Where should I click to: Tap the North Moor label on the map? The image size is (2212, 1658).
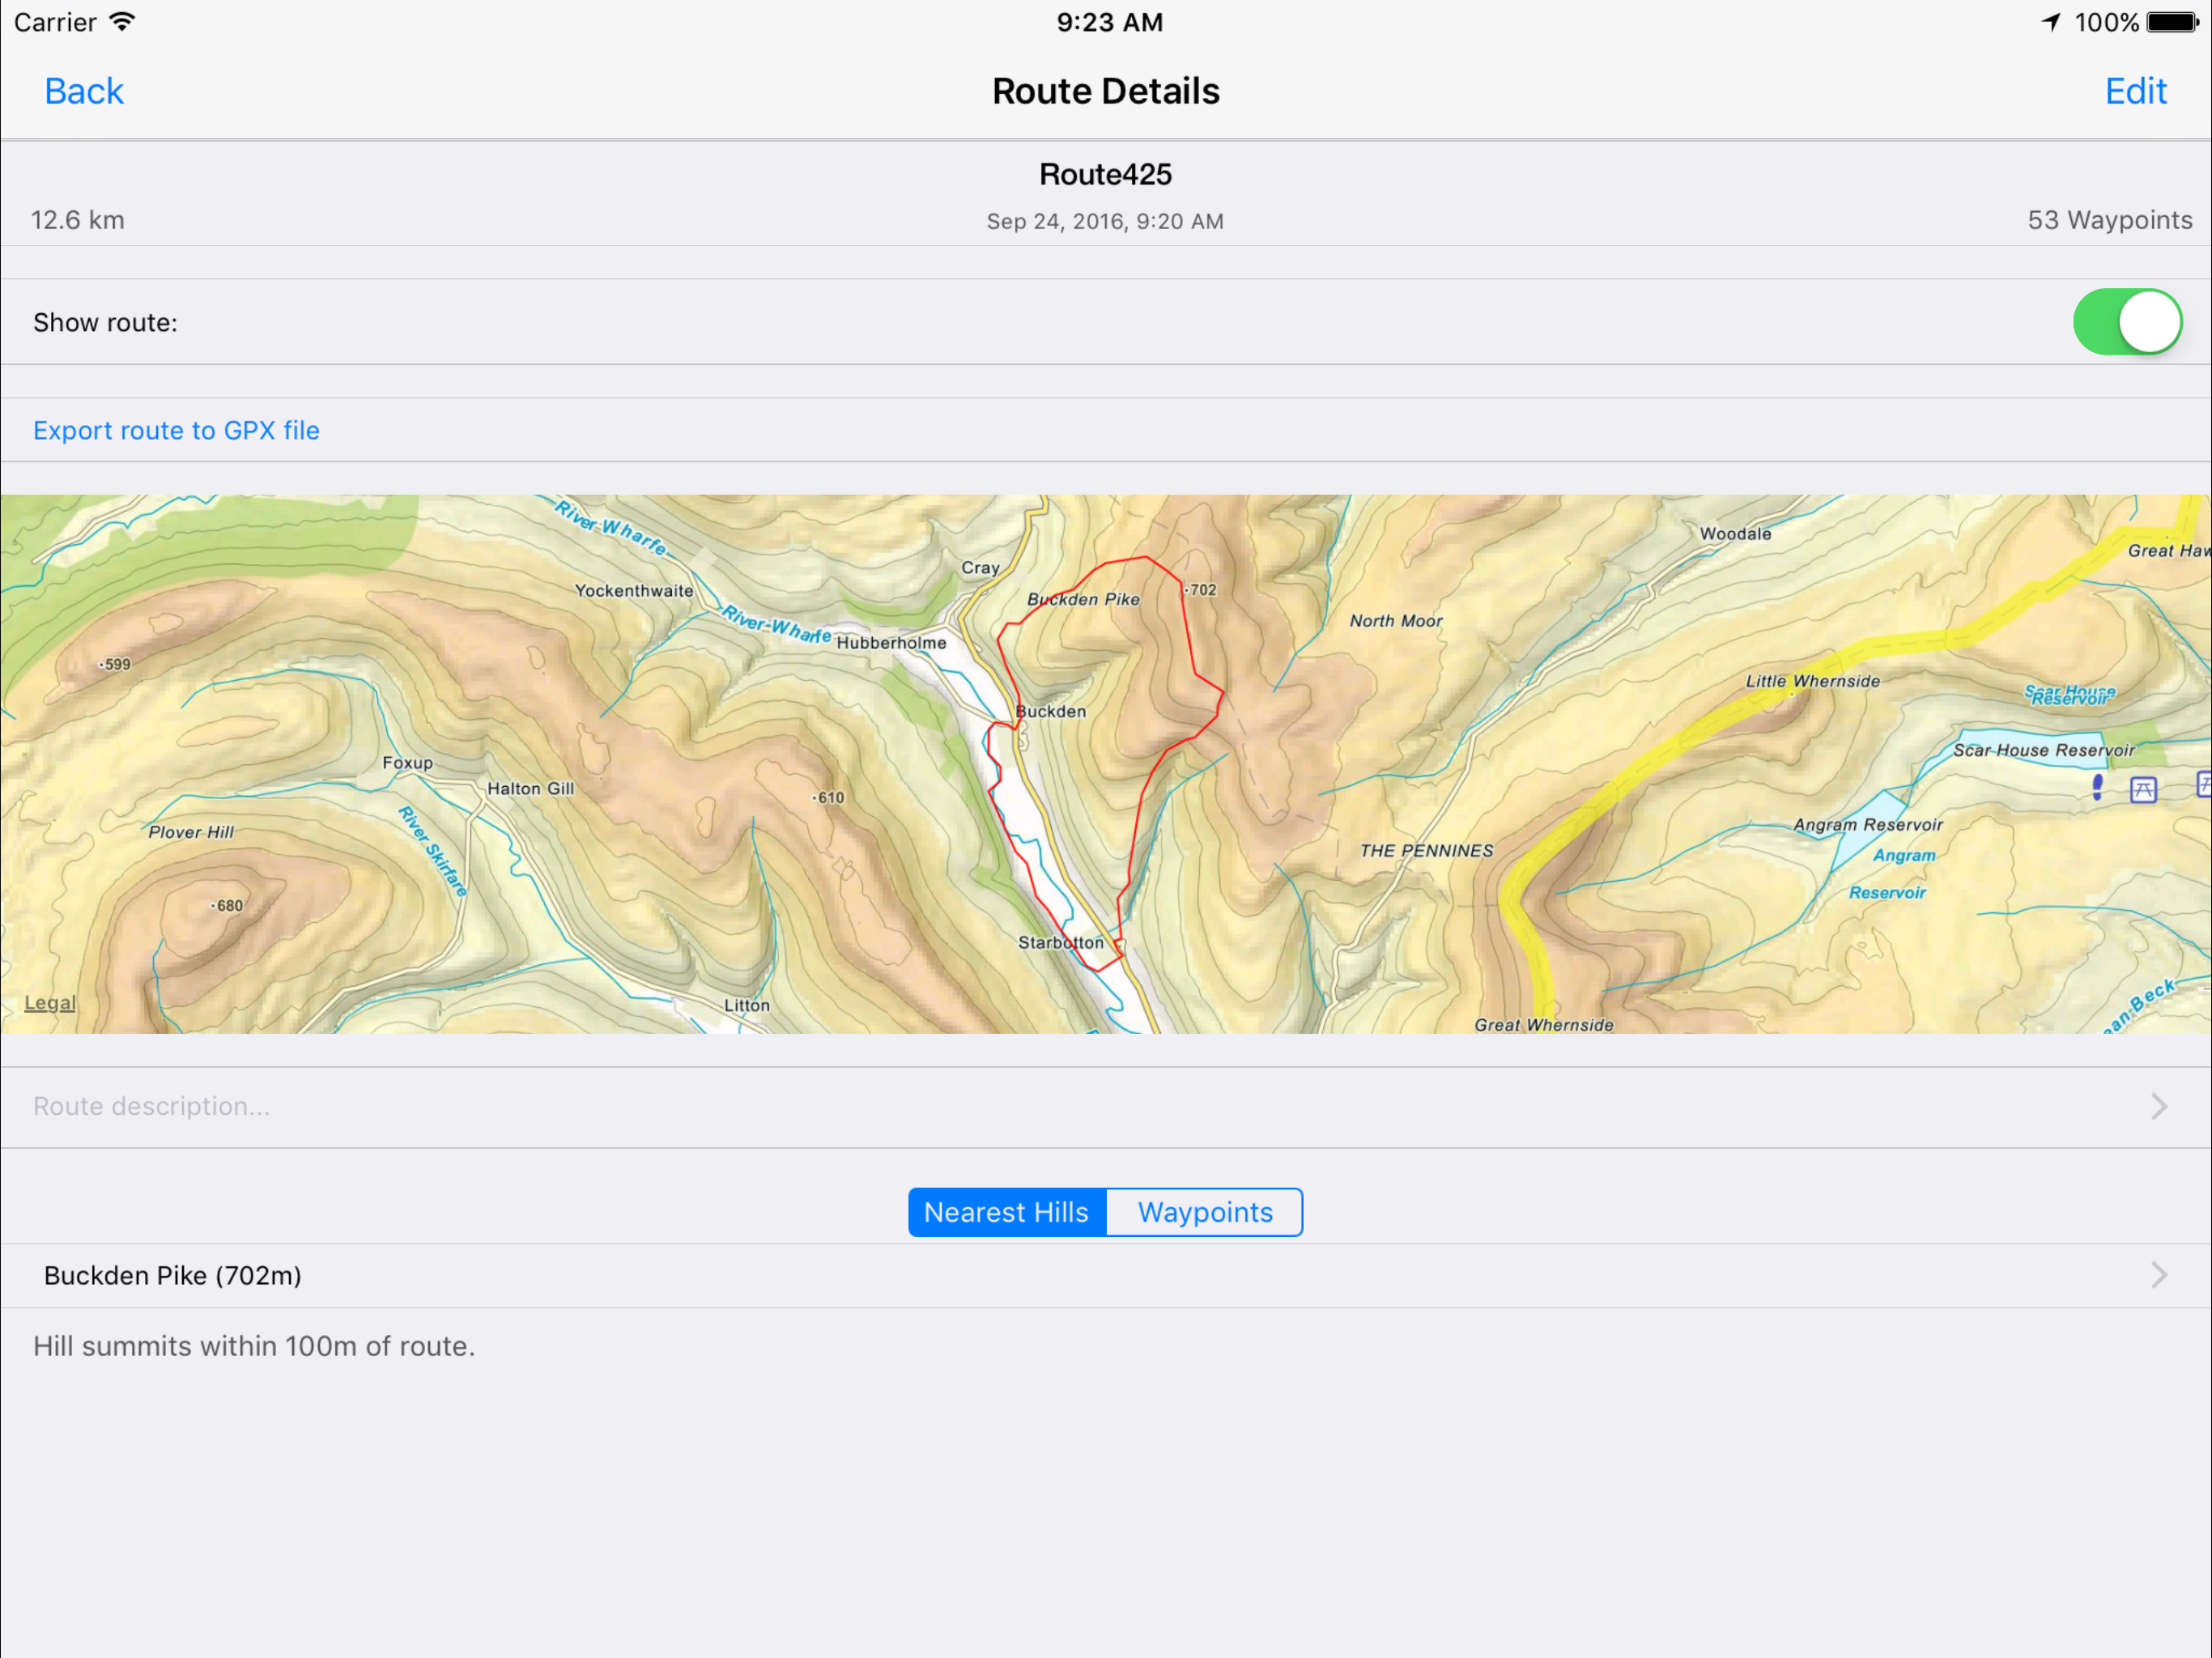coord(1396,620)
